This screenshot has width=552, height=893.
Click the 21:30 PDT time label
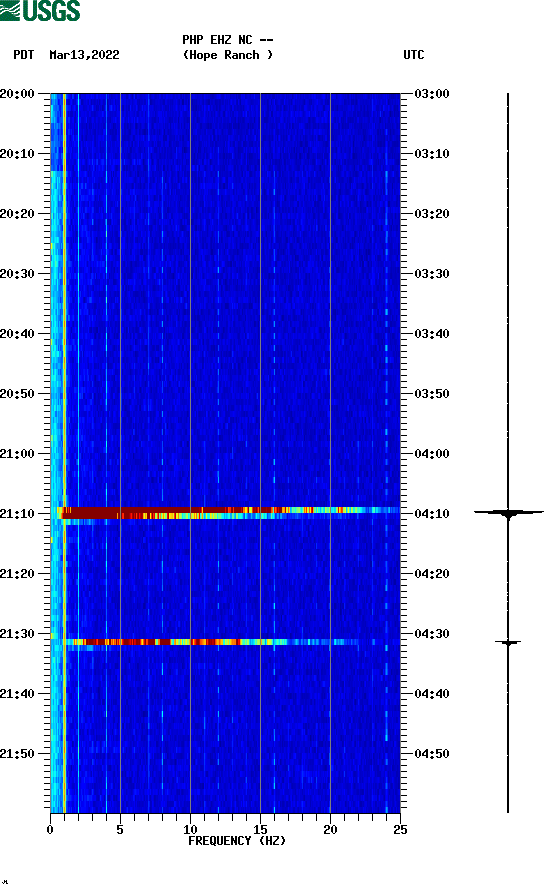[17, 634]
